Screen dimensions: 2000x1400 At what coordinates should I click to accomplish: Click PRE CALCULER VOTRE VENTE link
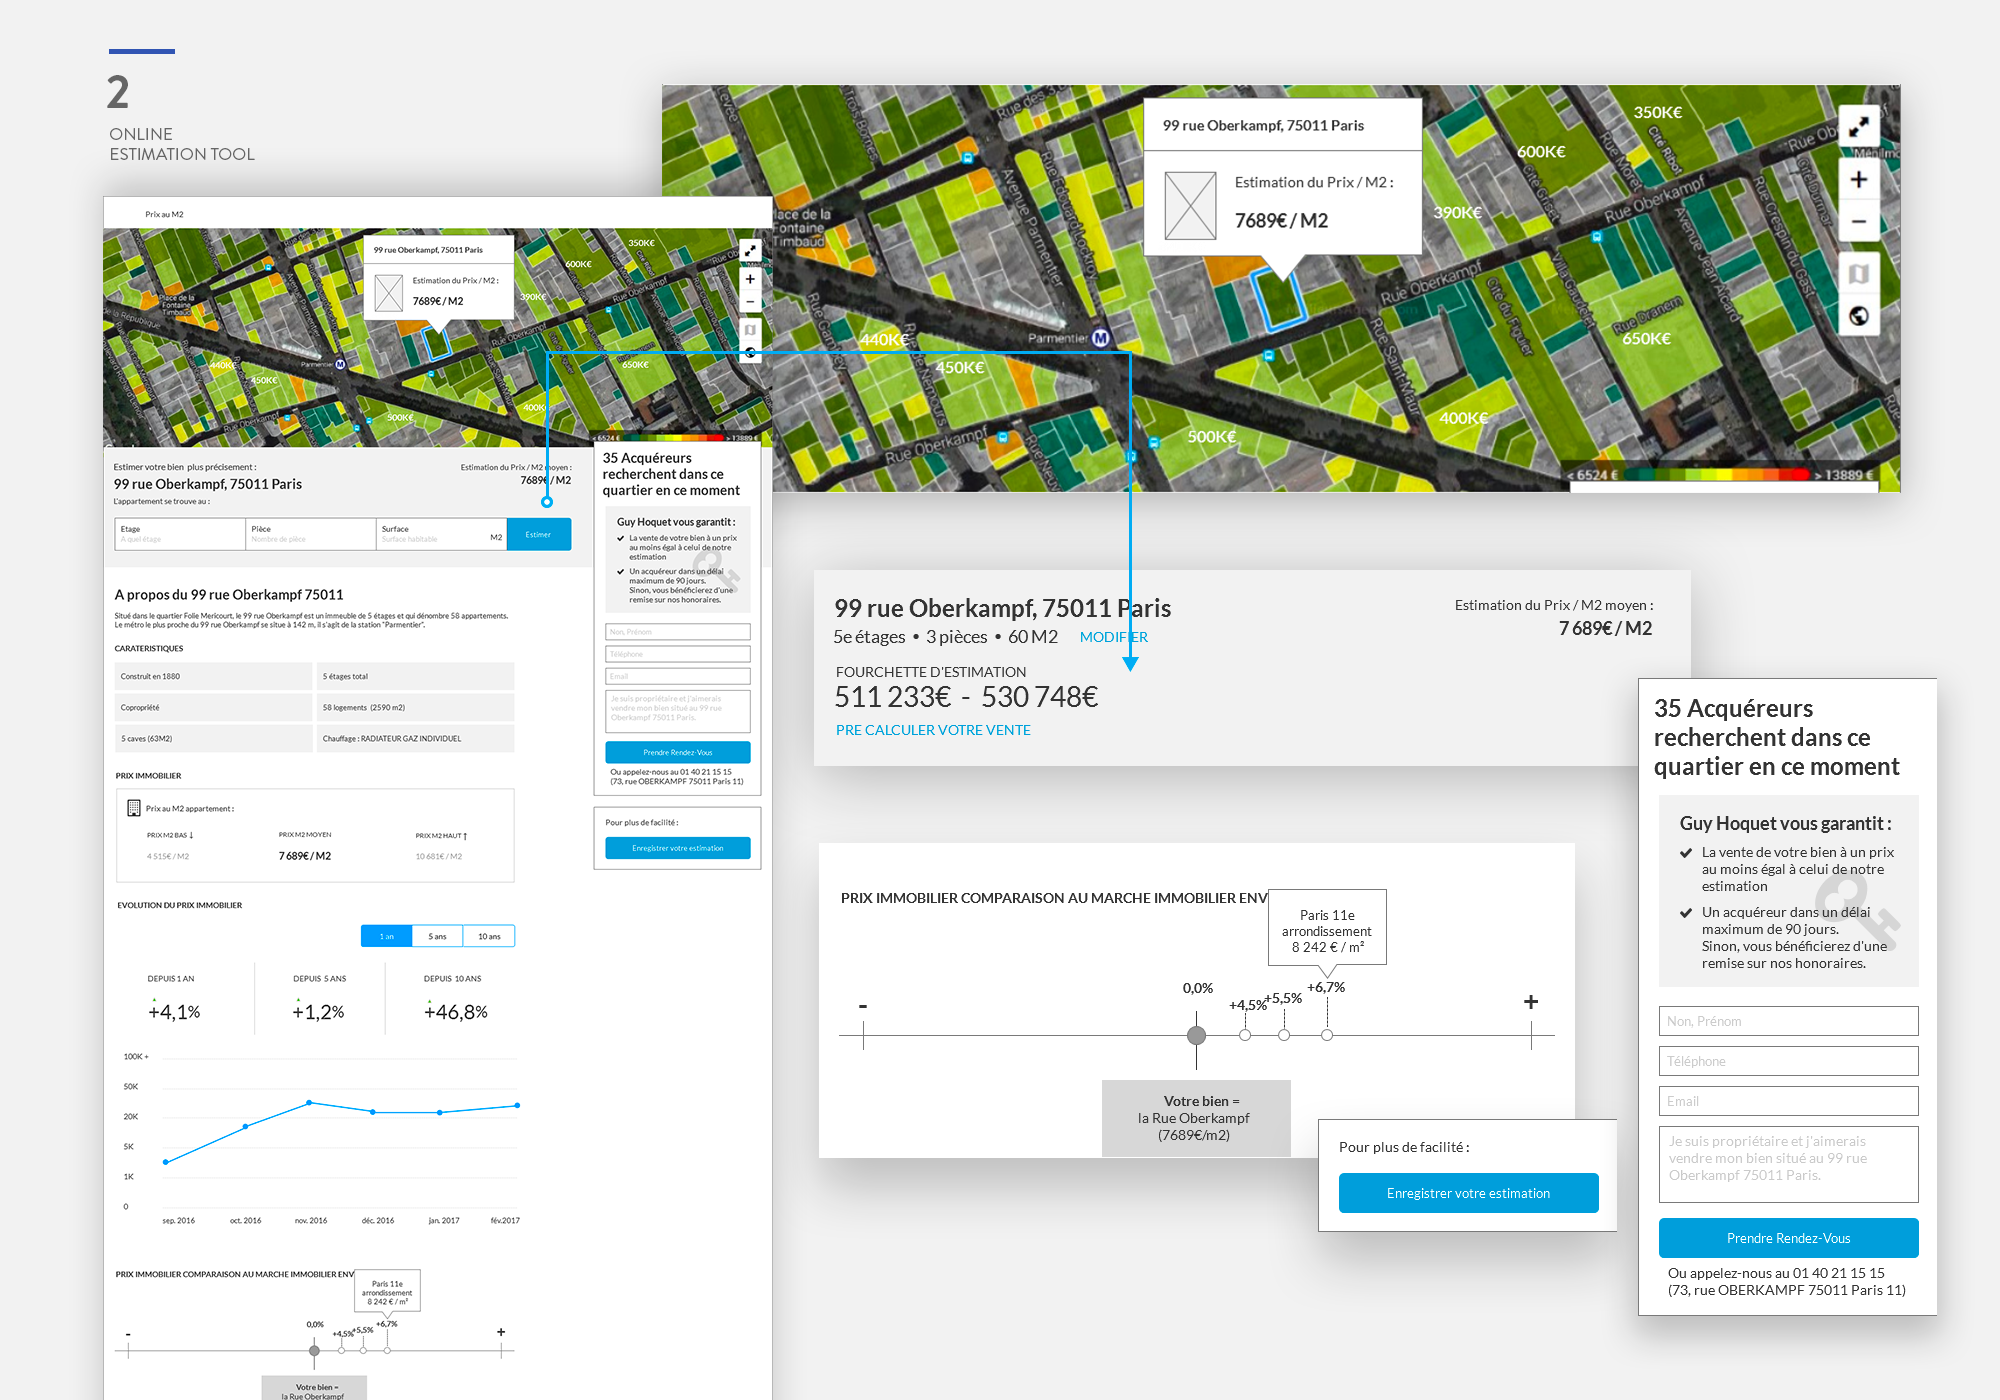point(932,730)
